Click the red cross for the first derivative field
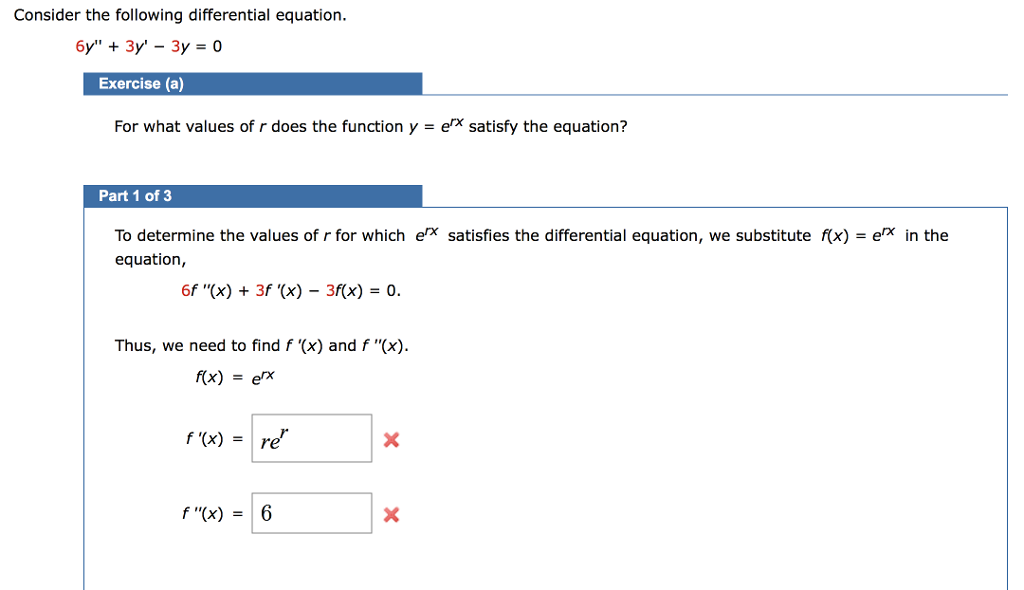 [x=390, y=438]
